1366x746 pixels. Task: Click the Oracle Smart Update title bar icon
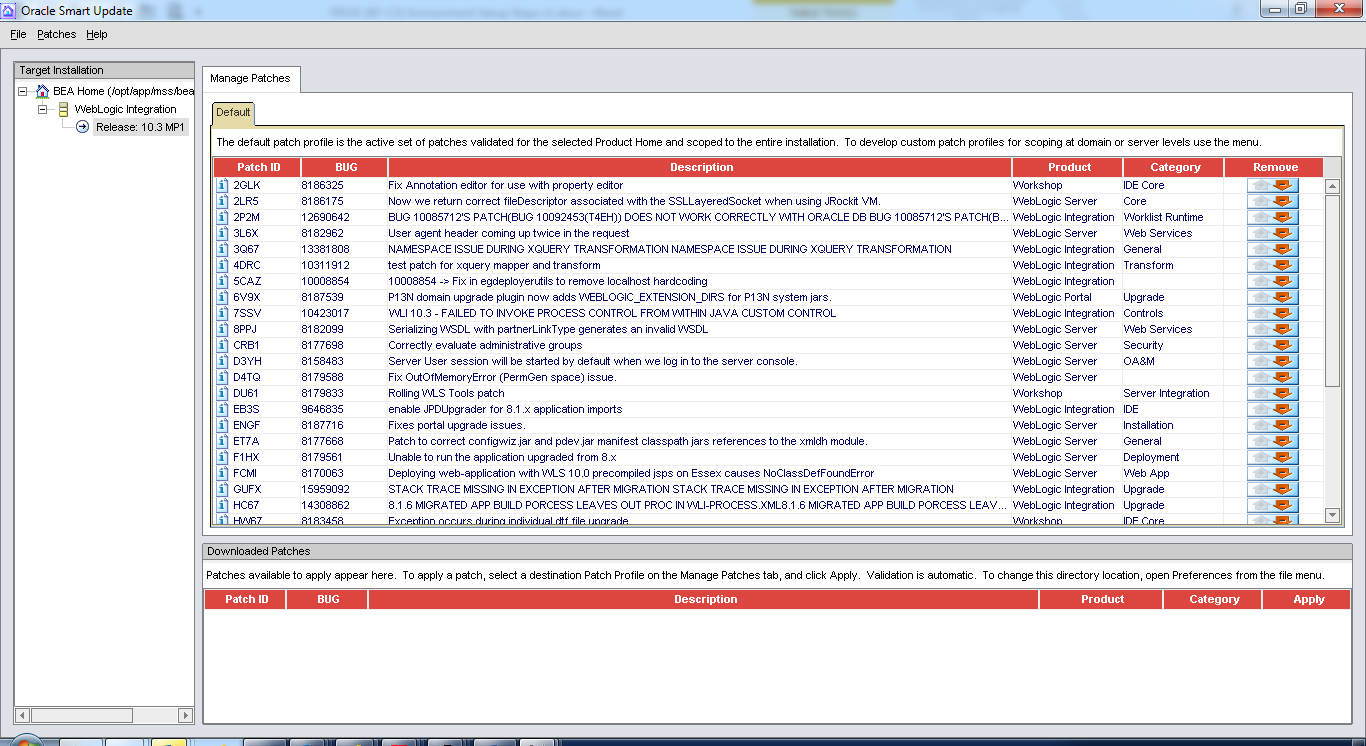[8, 10]
